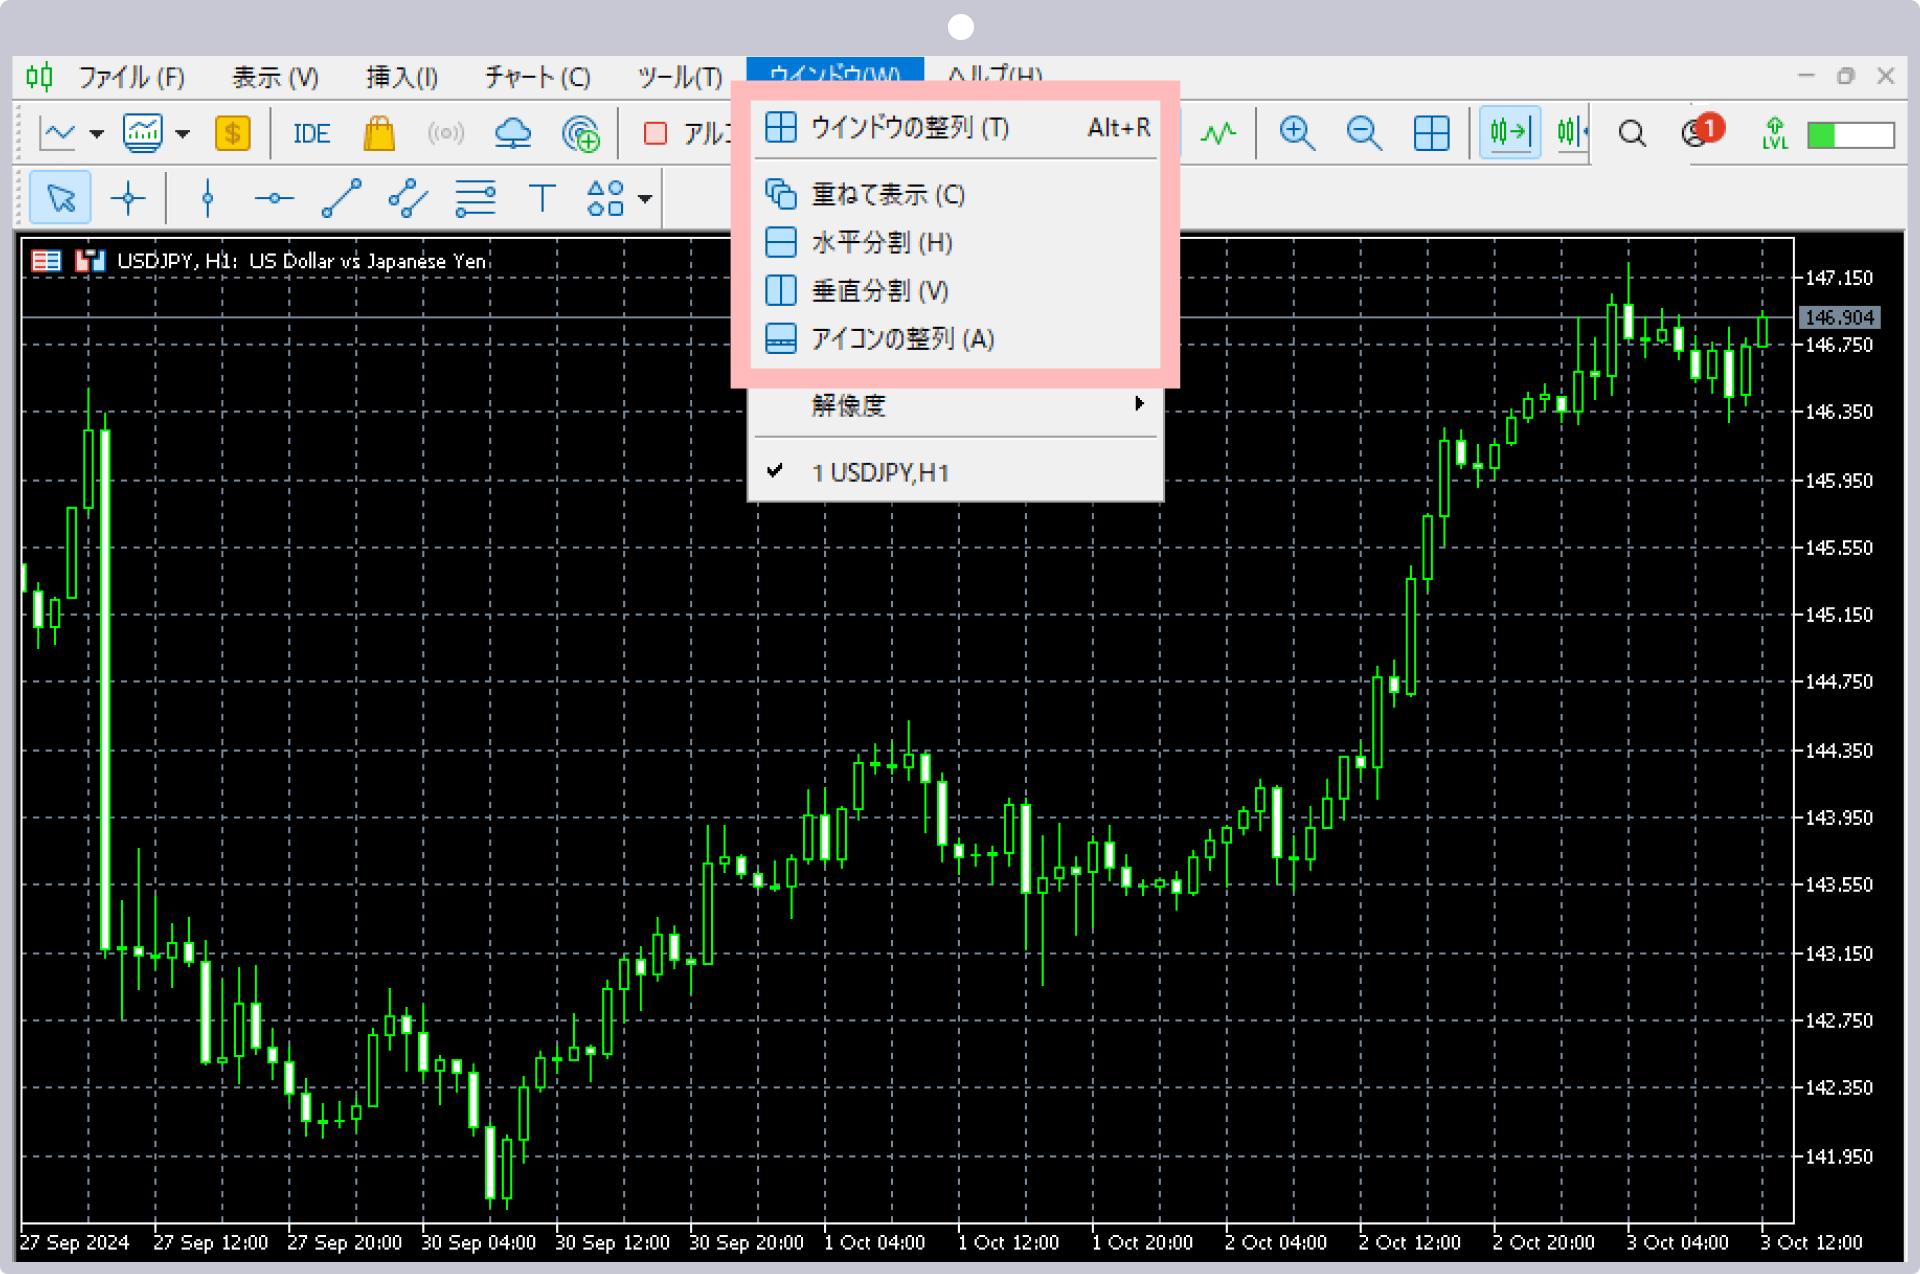Toggle the chart shift button

(1571, 132)
